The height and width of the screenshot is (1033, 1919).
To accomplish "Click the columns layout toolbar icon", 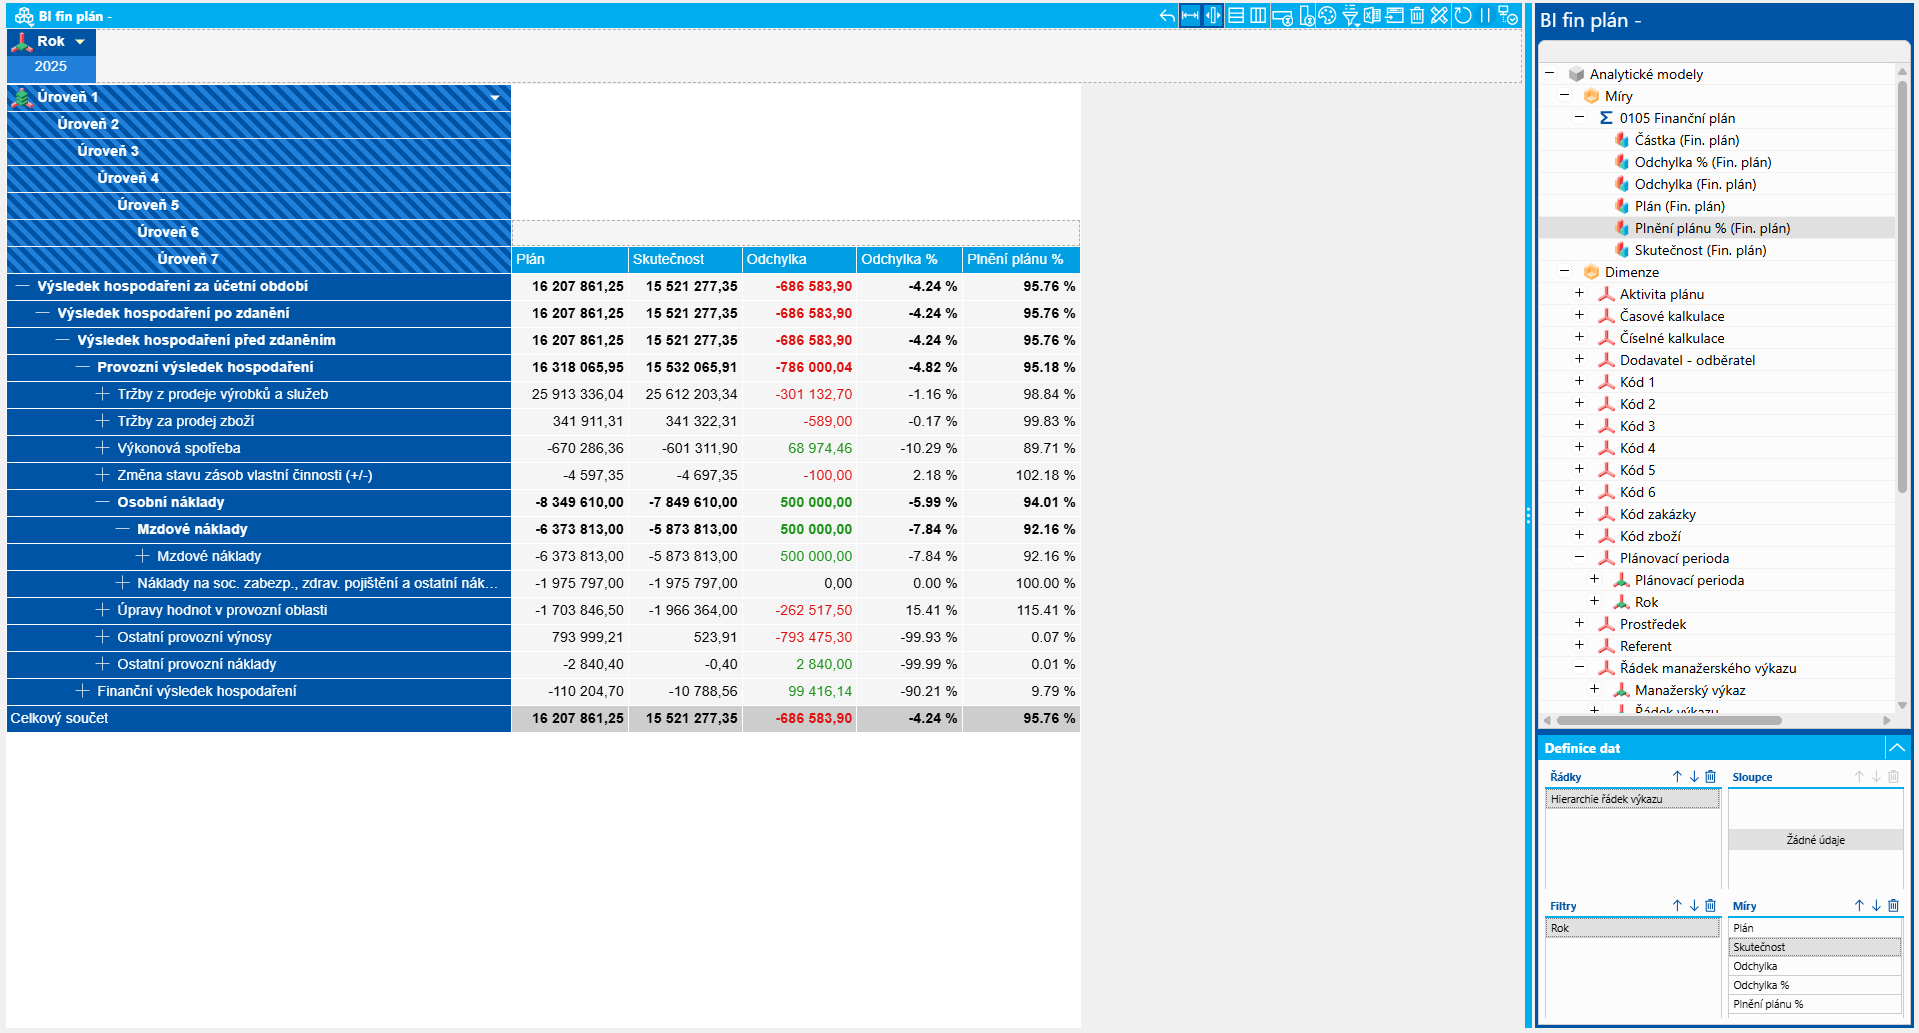I will point(1258,16).
